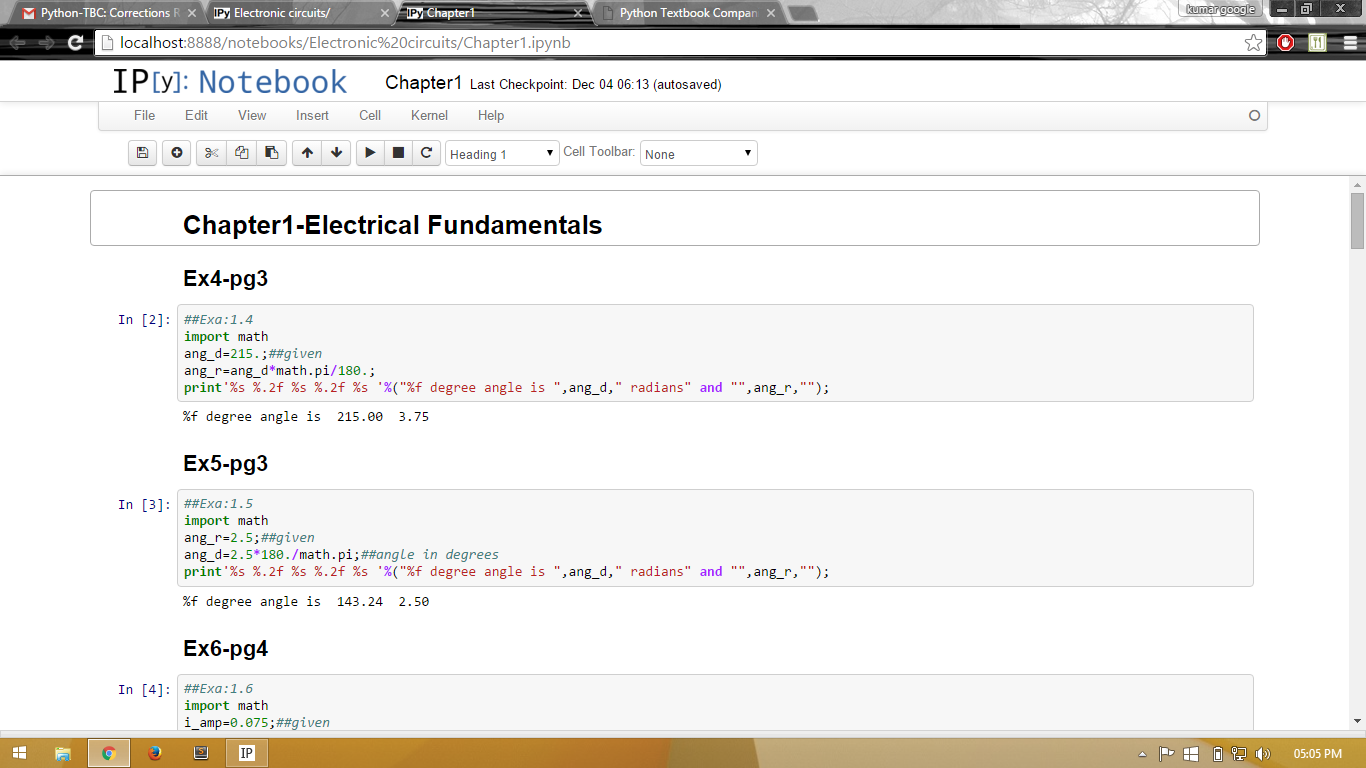Paste cell using clipboard icon
The width and height of the screenshot is (1366, 768).
click(271, 153)
